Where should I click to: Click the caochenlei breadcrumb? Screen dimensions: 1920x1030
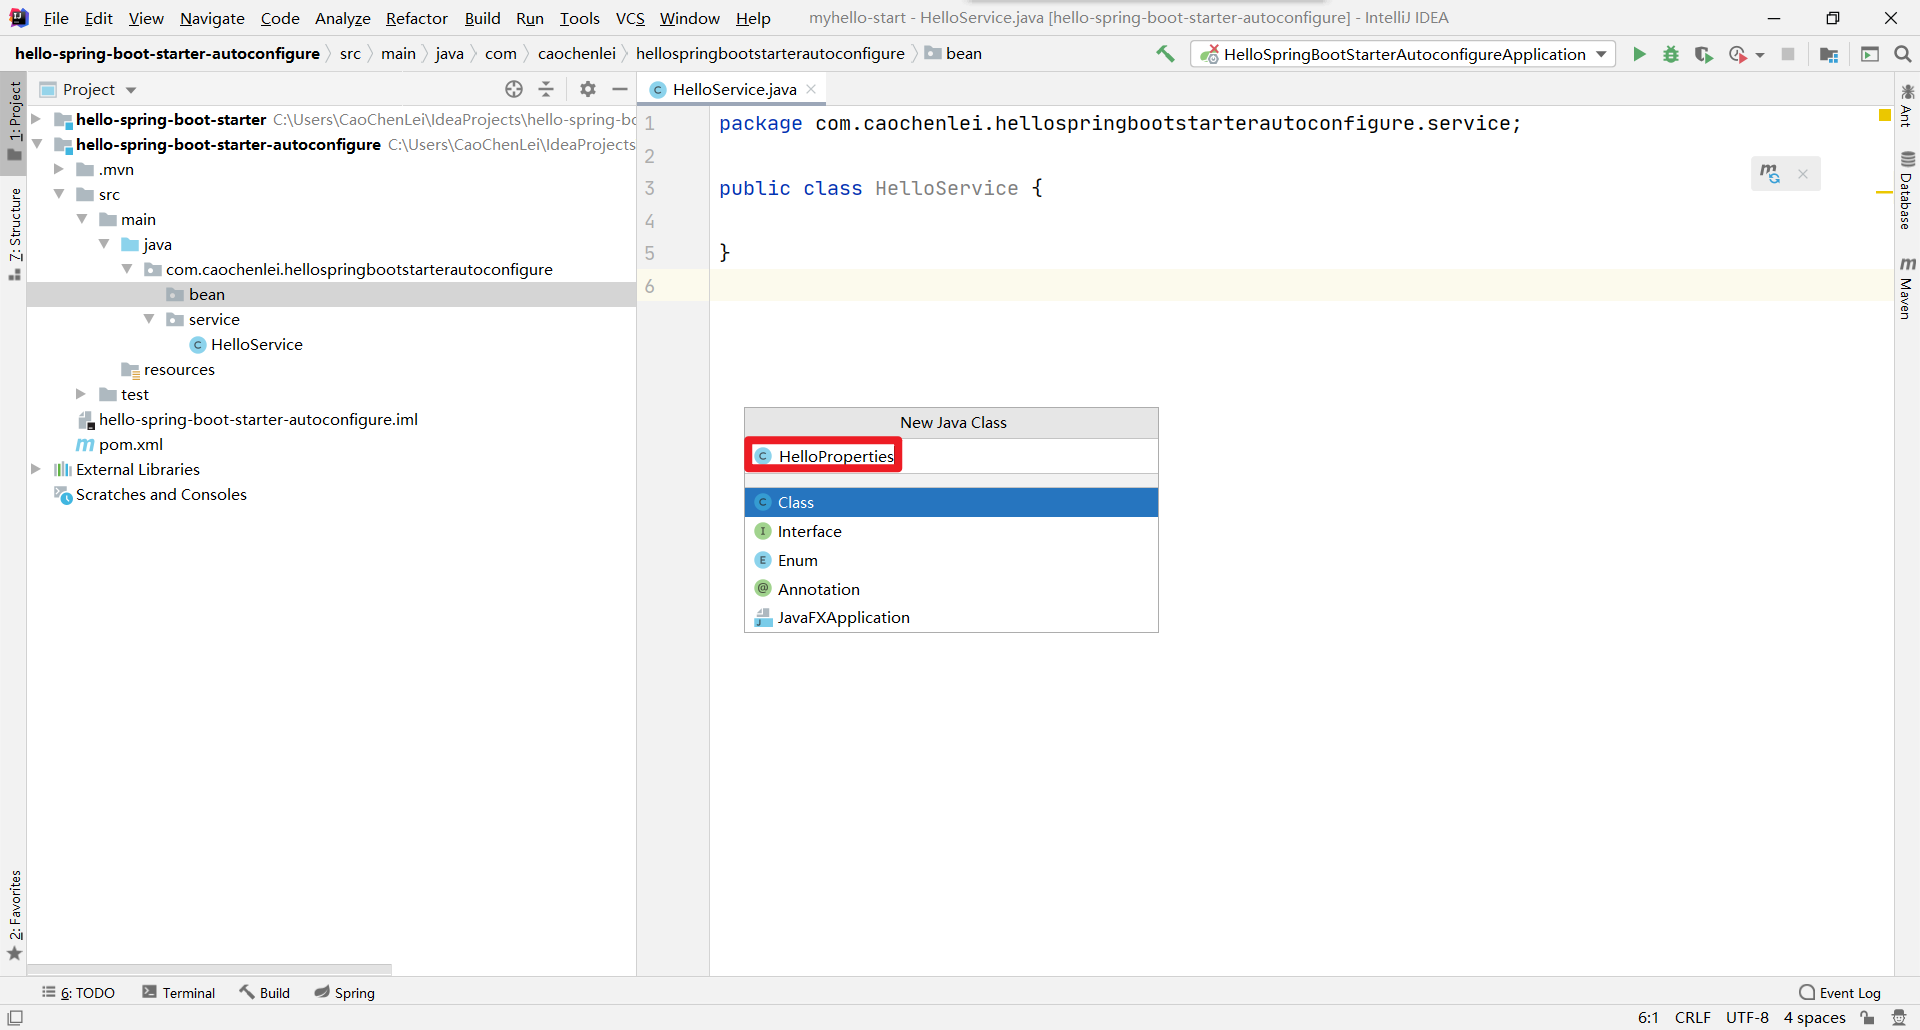click(x=577, y=54)
